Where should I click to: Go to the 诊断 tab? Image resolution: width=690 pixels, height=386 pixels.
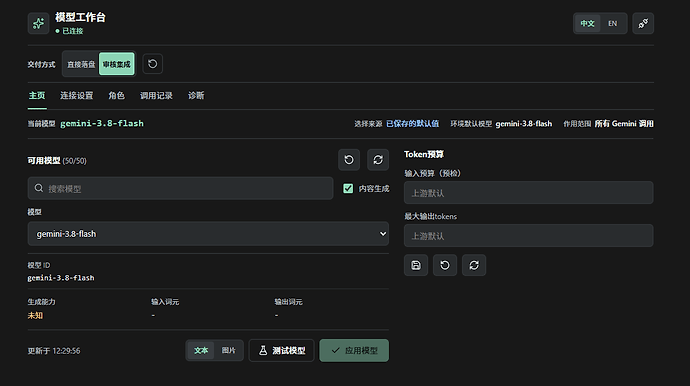(x=196, y=96)
